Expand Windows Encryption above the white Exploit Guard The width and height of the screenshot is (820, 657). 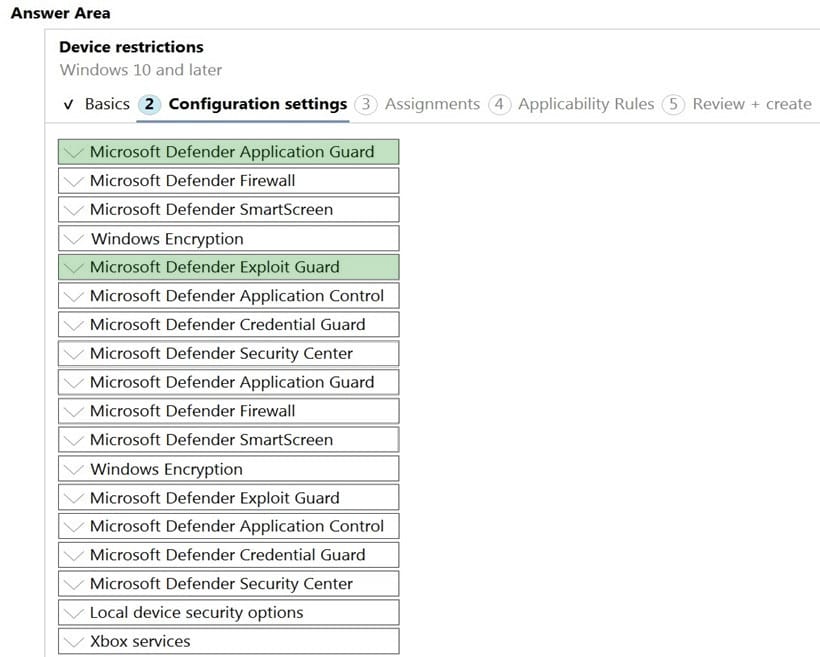229,469
